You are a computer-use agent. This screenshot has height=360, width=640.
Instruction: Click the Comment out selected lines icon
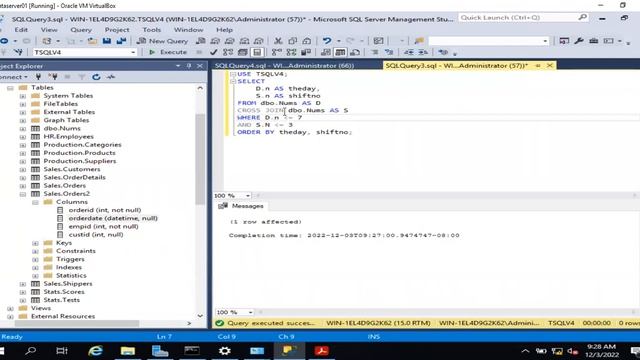pos(374,52)
